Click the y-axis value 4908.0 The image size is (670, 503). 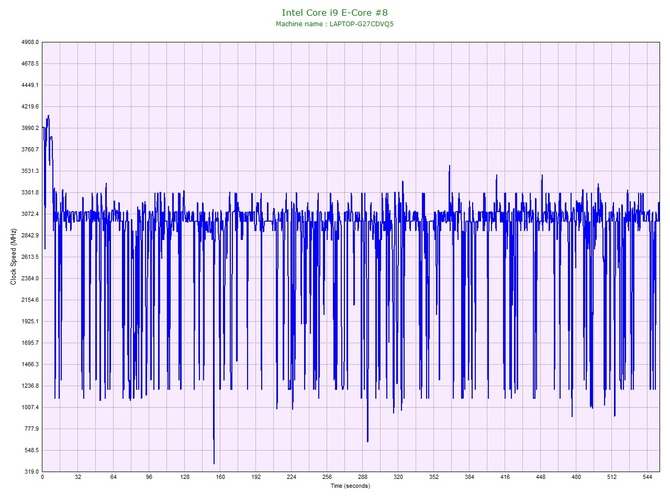[30, 42]
